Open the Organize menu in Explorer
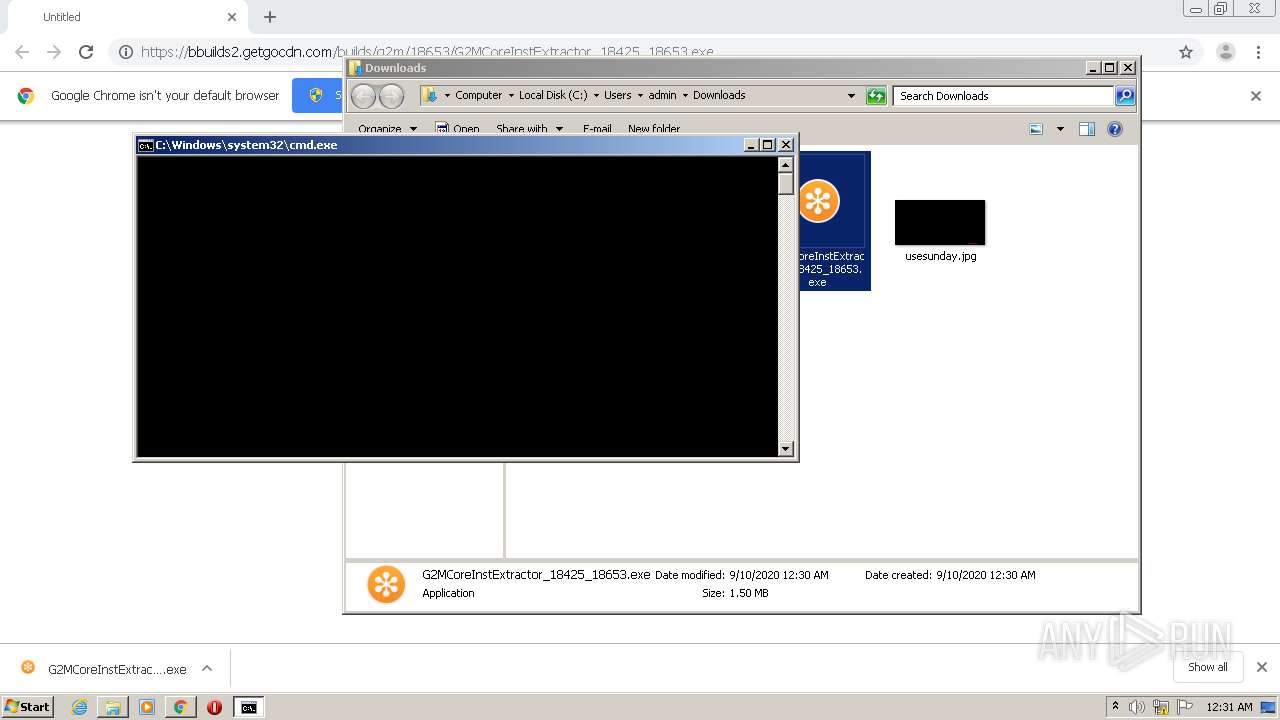 [x=387, y=129]
